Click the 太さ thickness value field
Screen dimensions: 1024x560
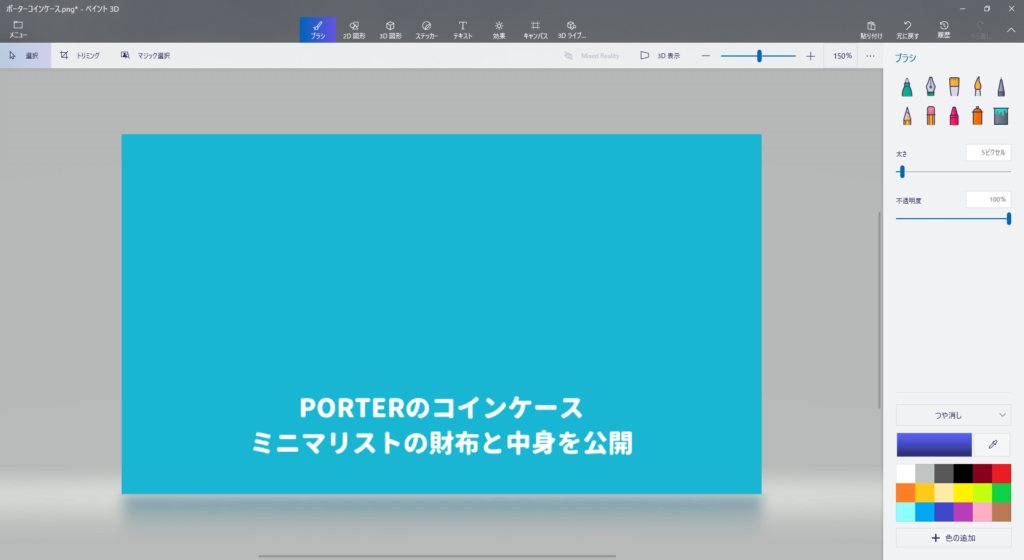coord(988,153)
